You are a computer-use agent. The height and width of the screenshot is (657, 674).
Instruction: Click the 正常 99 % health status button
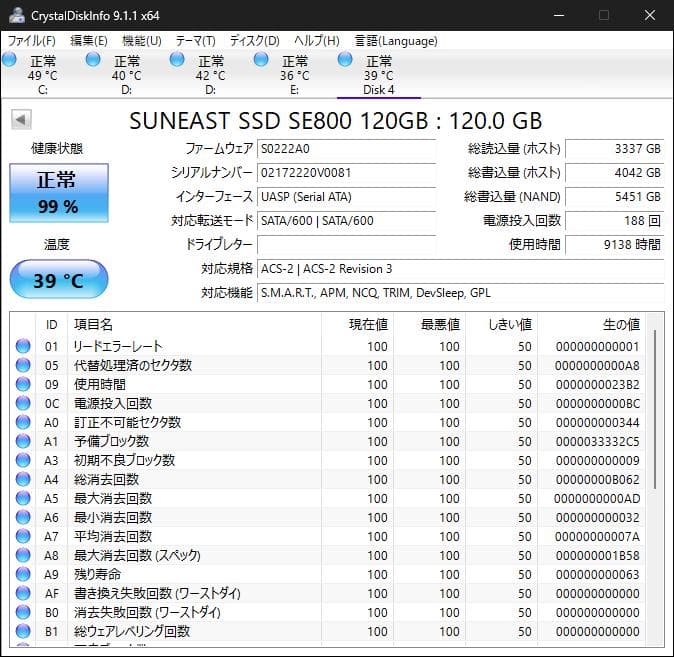click(57, 193)
